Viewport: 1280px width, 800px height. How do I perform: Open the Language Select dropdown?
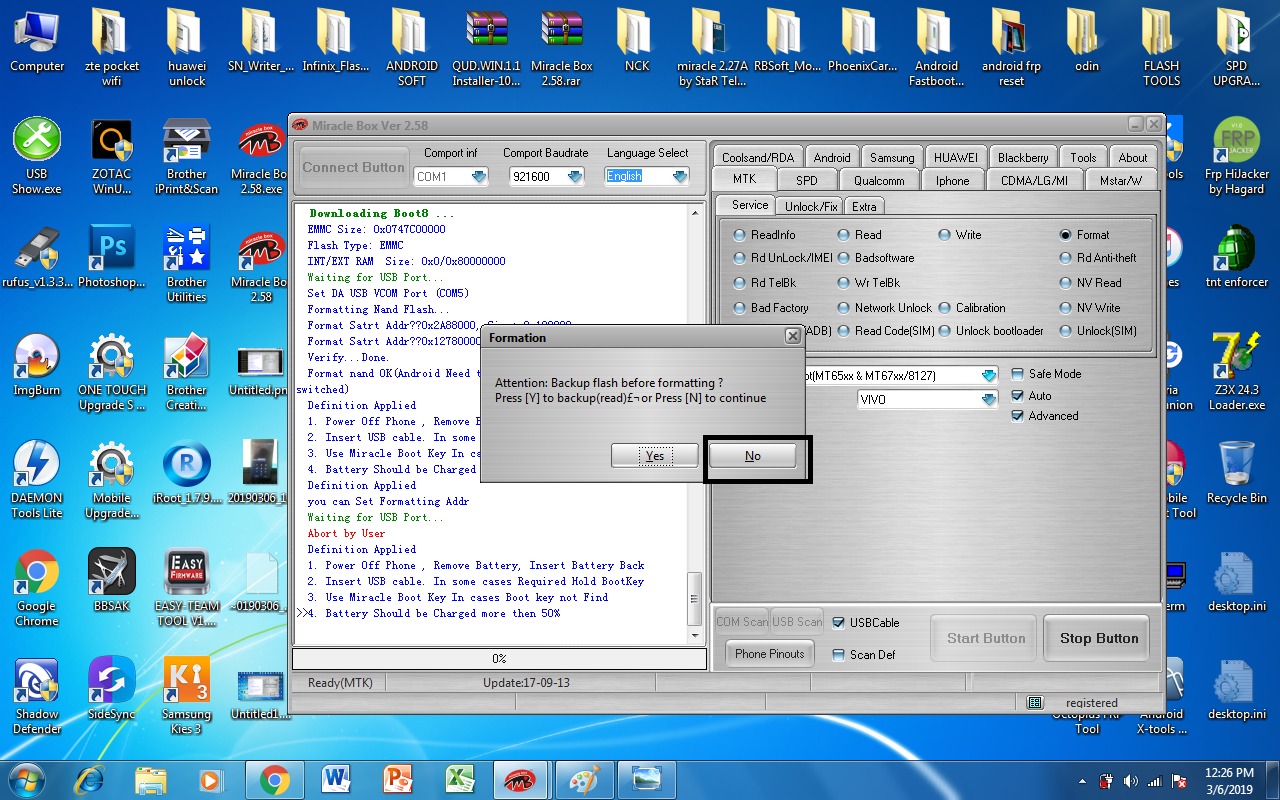pos(680,177)
